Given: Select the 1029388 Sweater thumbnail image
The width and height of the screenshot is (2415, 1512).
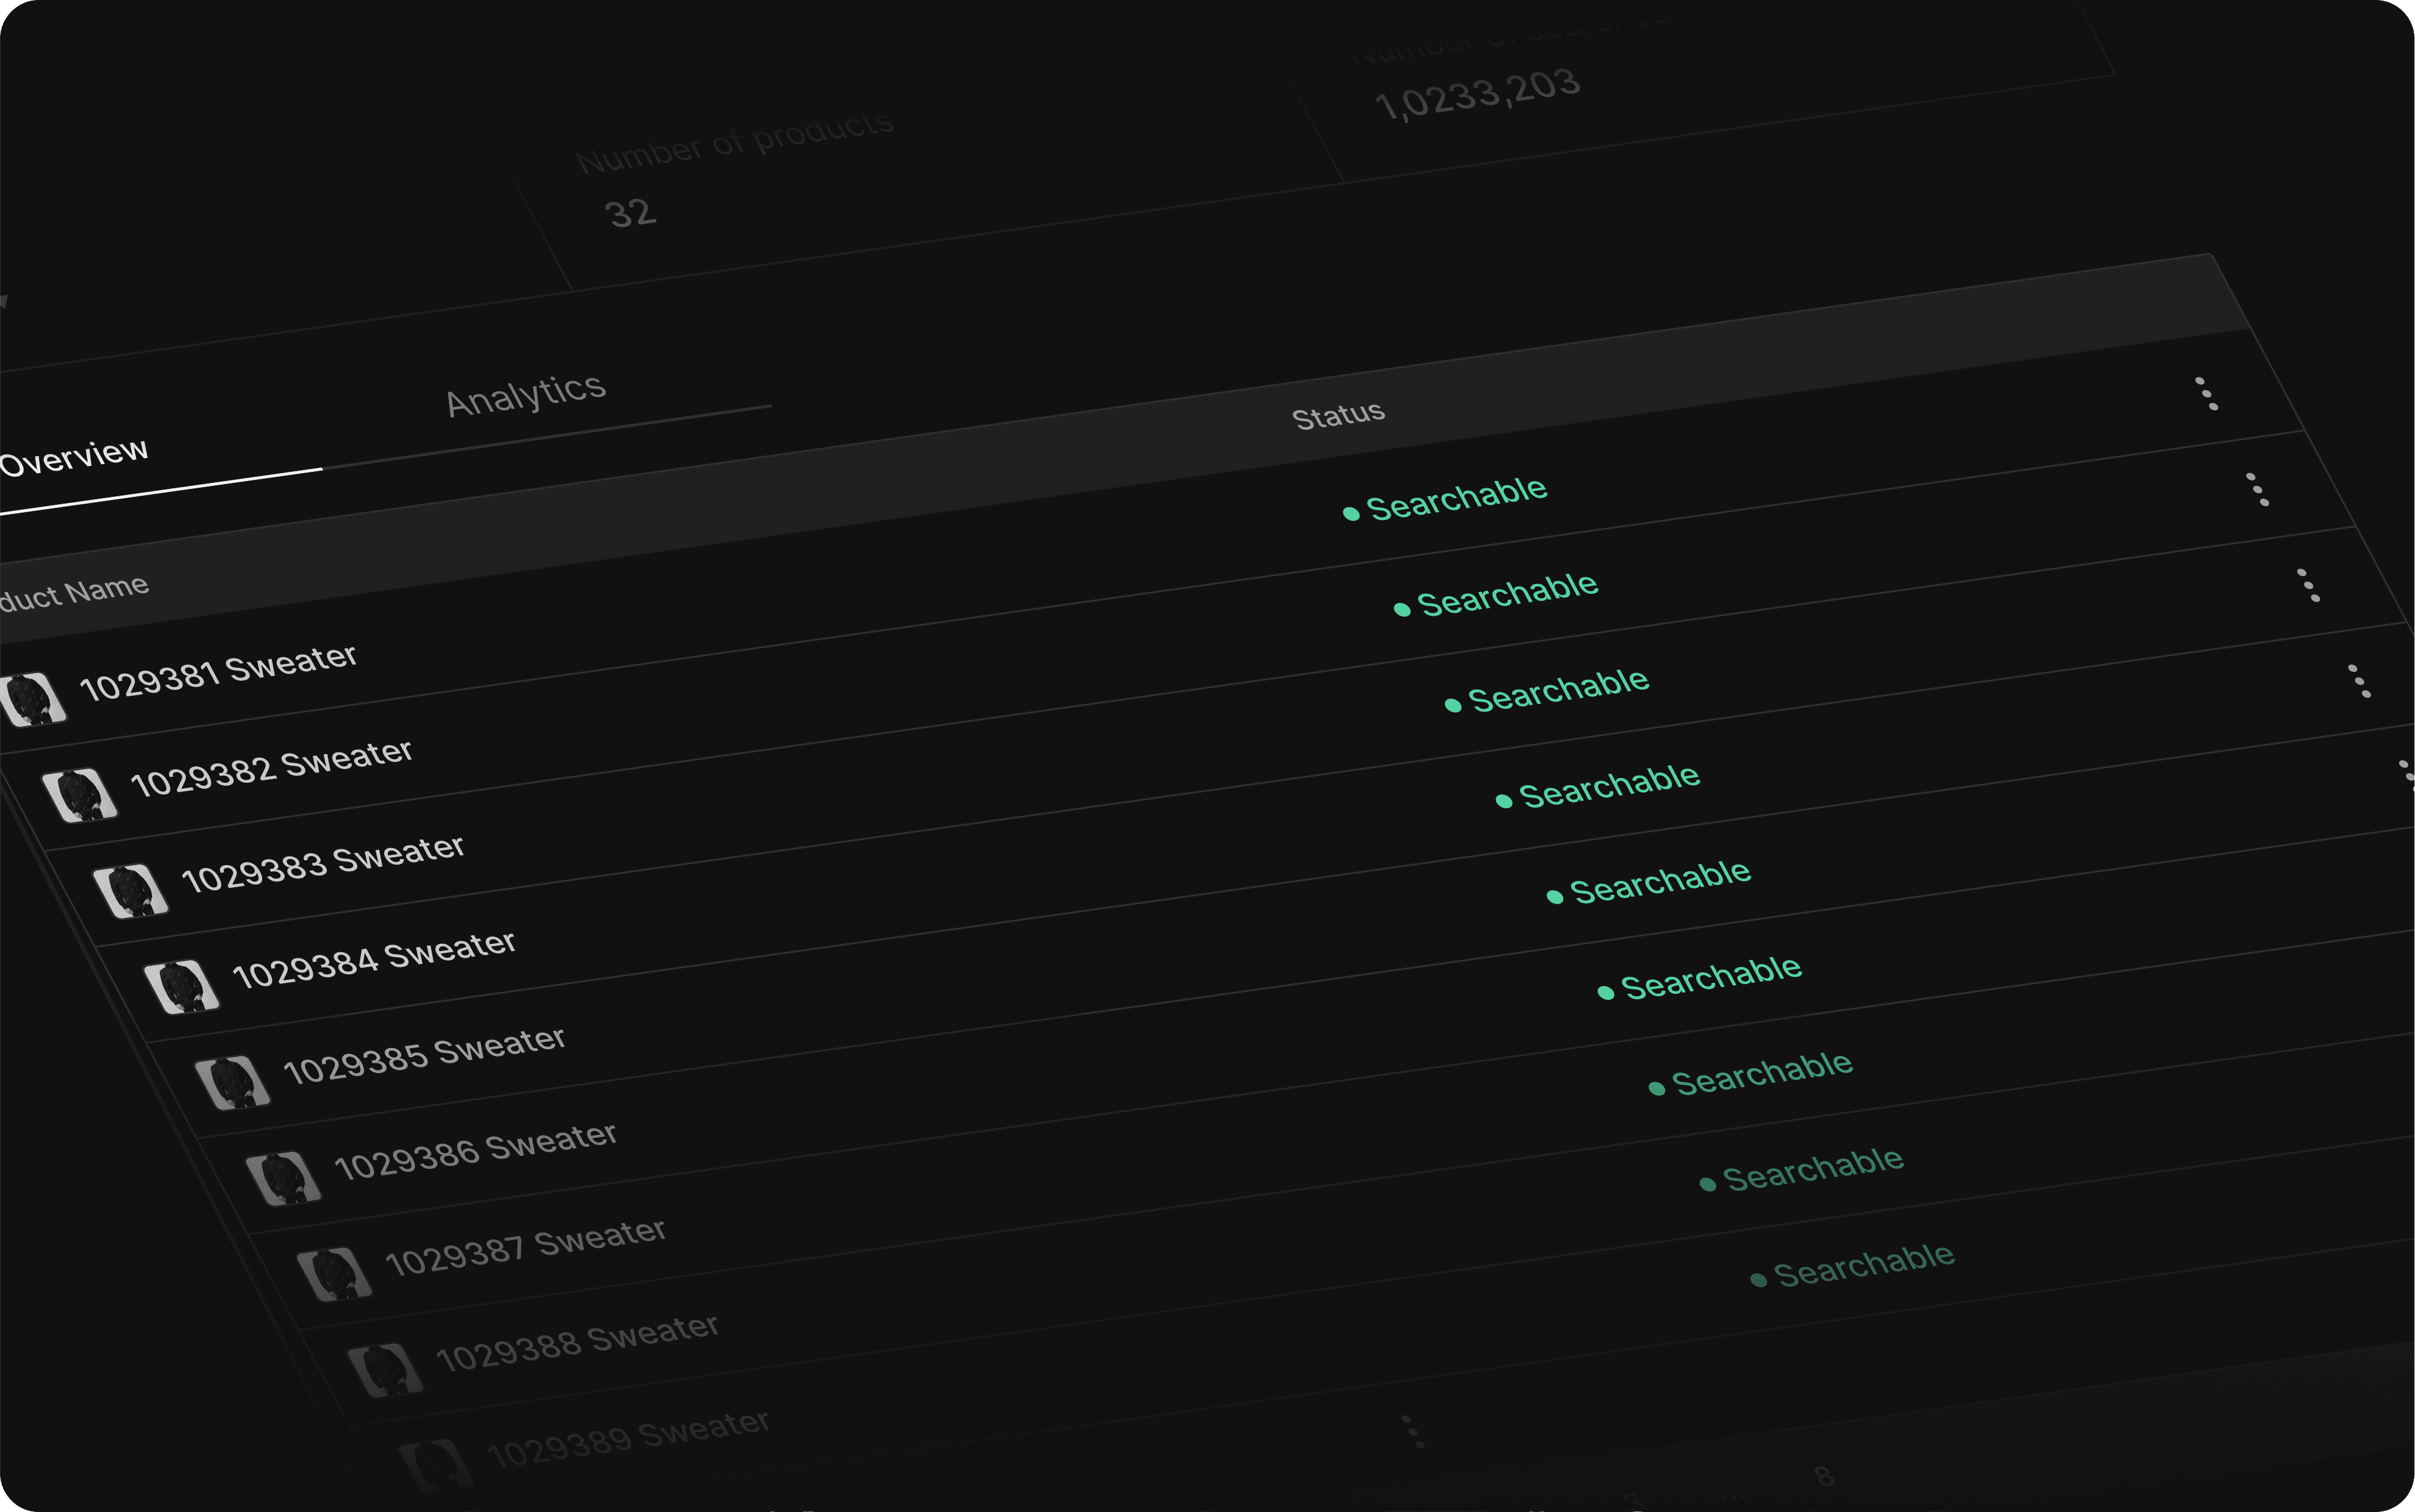Looking at the screenshot, I should (x=385, y=1369).
